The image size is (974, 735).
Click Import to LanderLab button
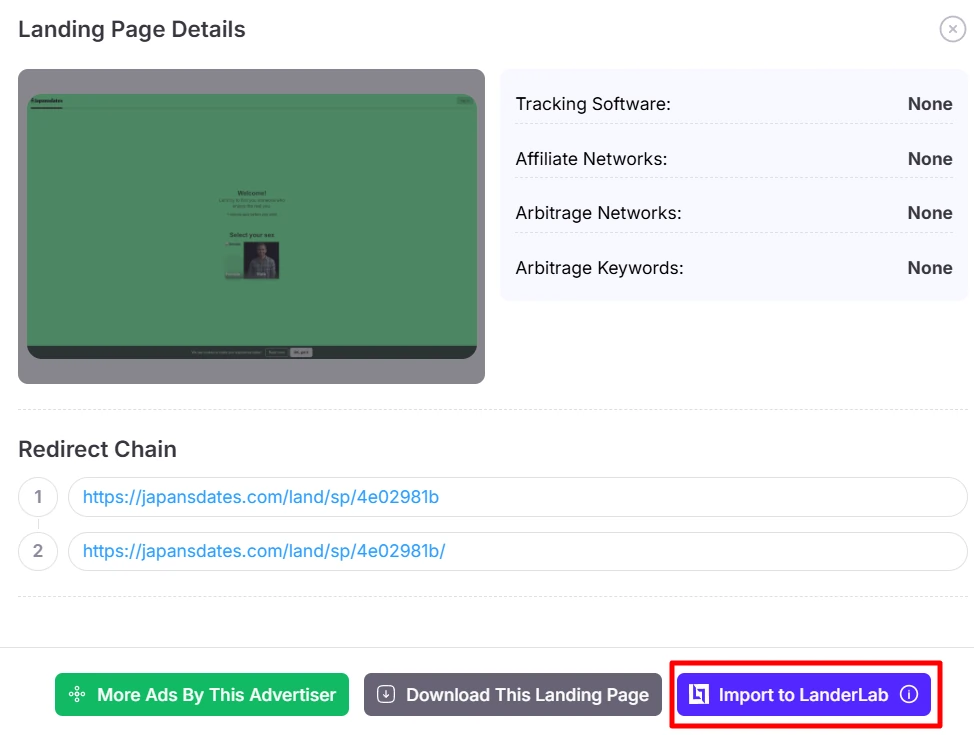(x=804, y=695)
